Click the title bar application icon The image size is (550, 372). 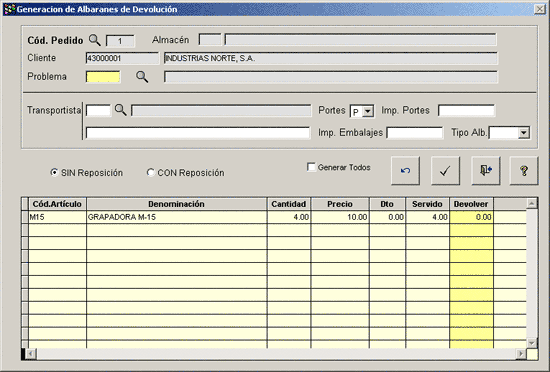pos(9,9)
